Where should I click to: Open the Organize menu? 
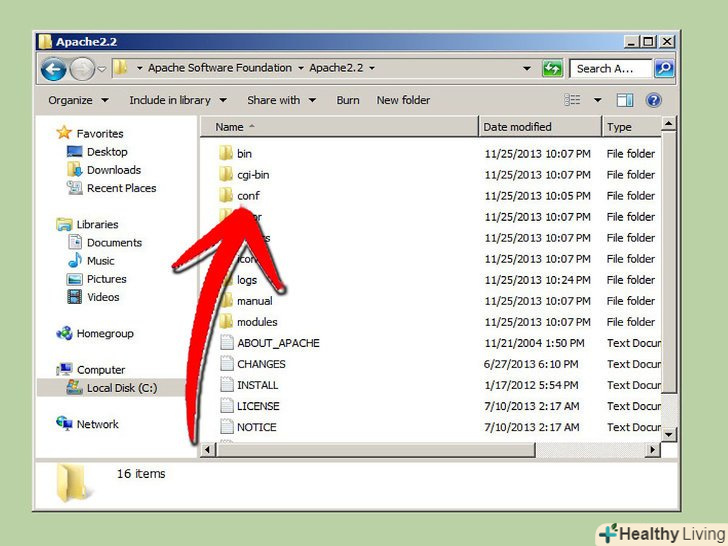[x=76, y=100]
